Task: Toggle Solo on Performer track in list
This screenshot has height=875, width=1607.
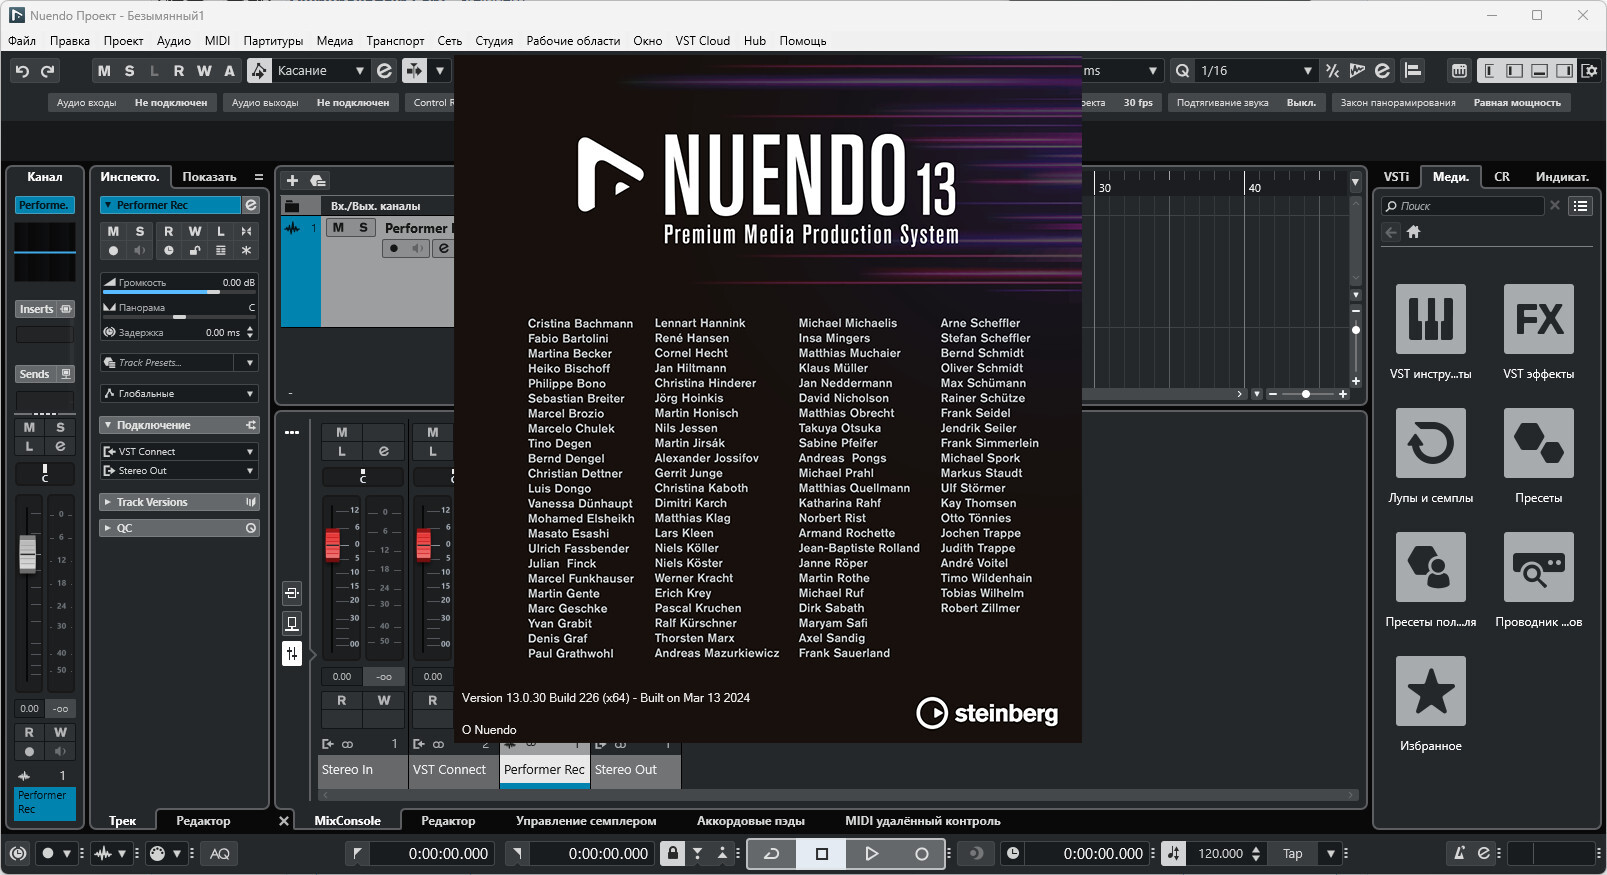Action: [363, 228]
